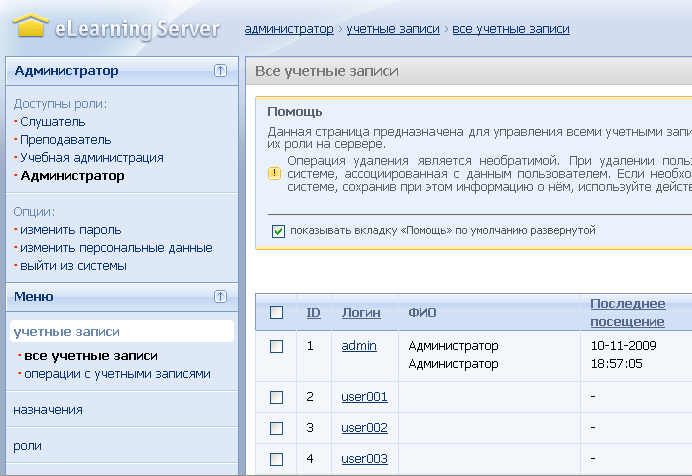This screenshot has height=476, width=692.
Task: Click администратор in the breadcrumb
Action: pyautogui.click(x=289, y=29)
